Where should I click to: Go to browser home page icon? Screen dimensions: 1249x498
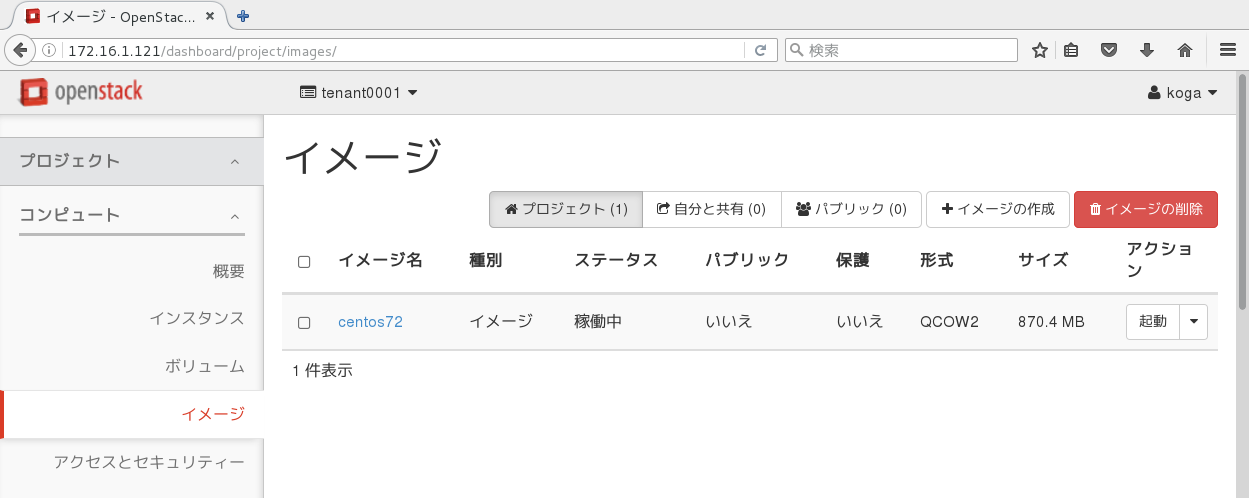coord(1185,50)
